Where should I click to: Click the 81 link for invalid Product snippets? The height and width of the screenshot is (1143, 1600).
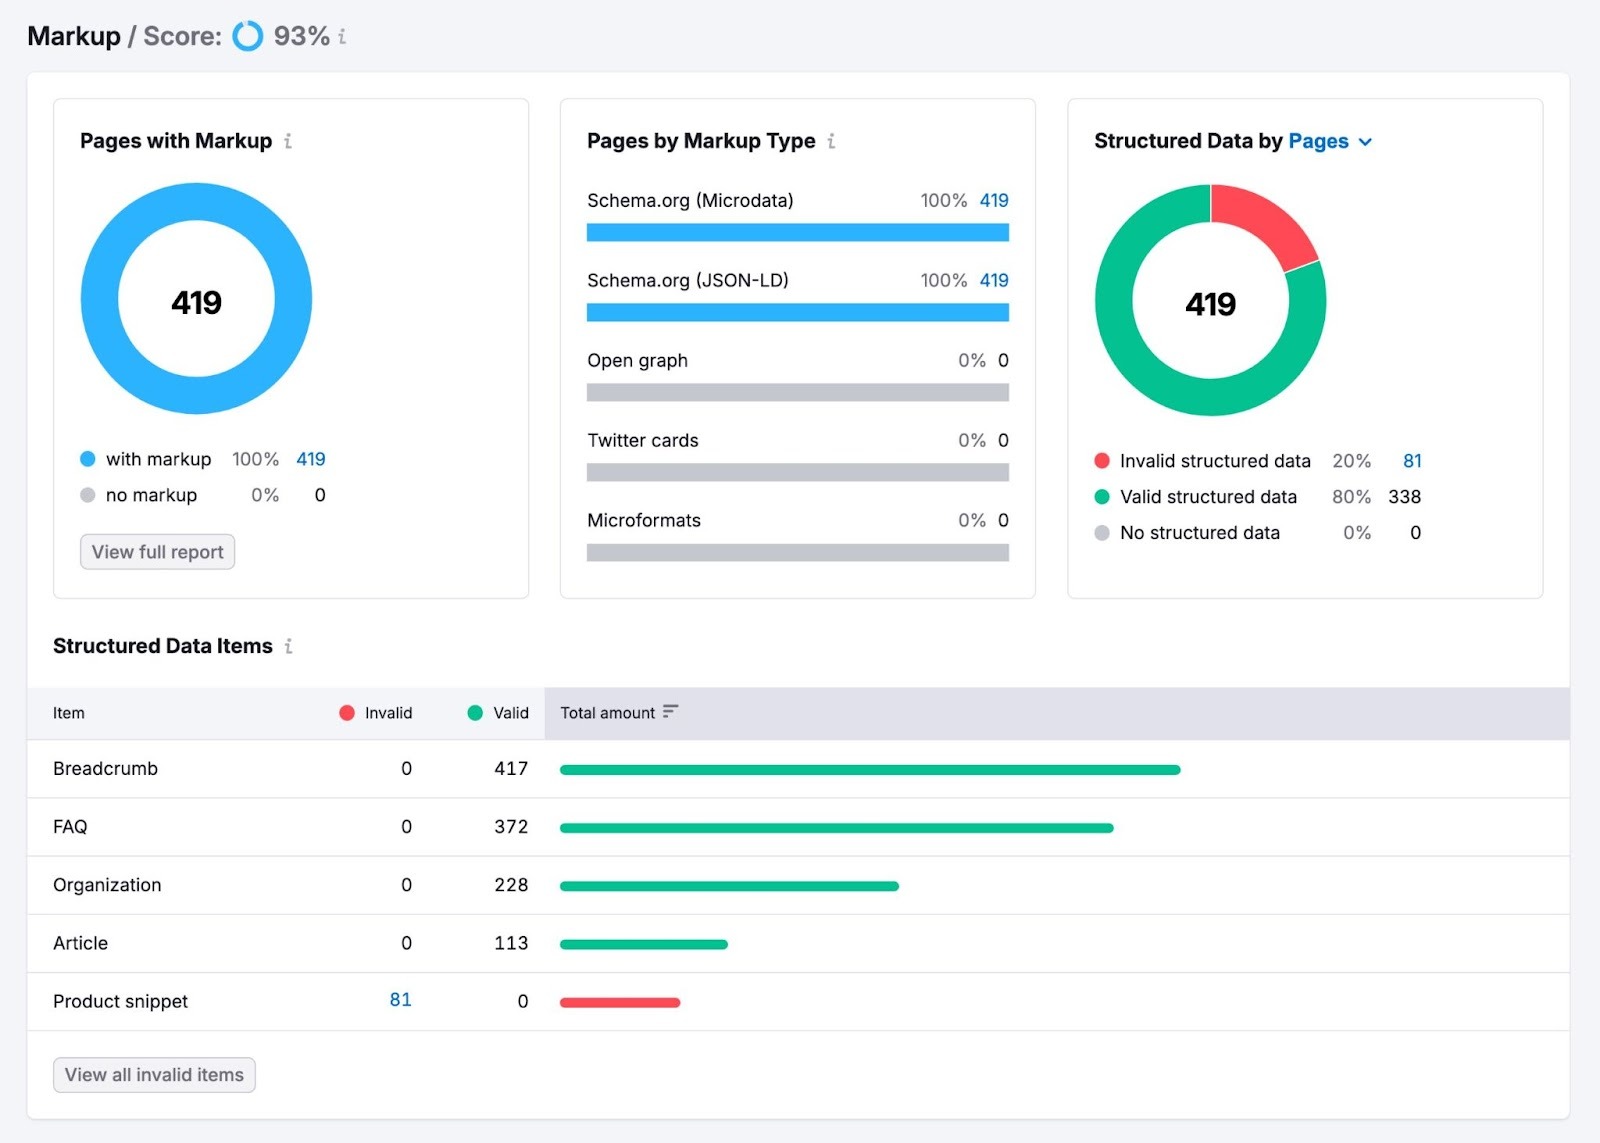399,1000
